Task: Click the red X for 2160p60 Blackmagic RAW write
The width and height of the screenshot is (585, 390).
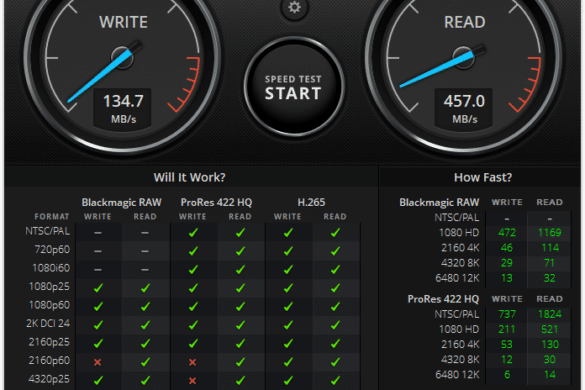Action: [x=98, y=362]
